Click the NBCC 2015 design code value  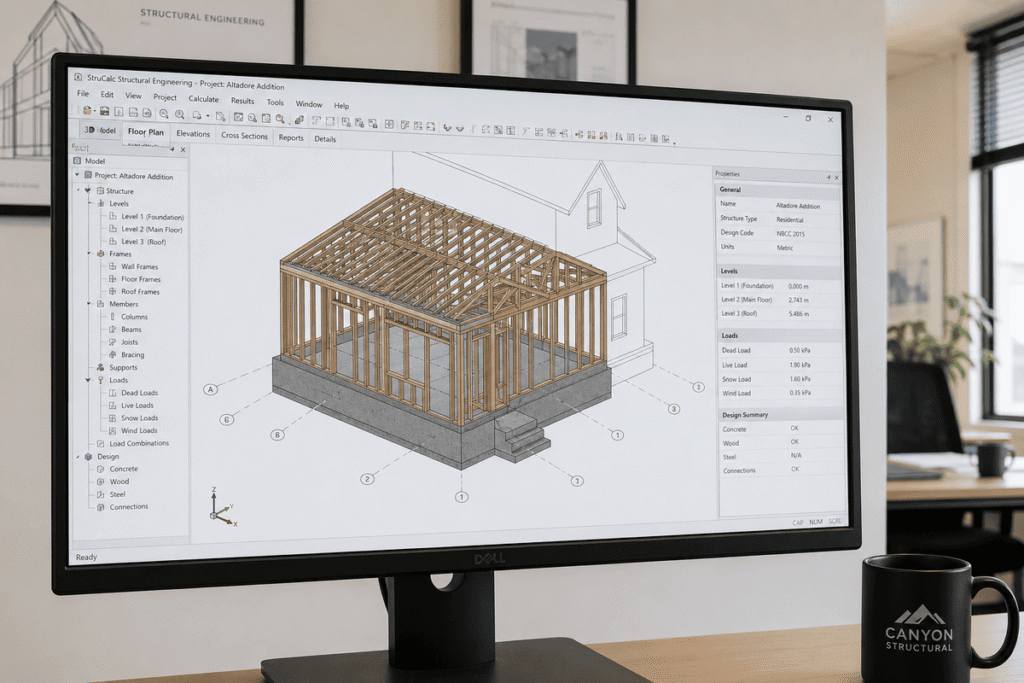pyautogui.click(x=790, y=234)
